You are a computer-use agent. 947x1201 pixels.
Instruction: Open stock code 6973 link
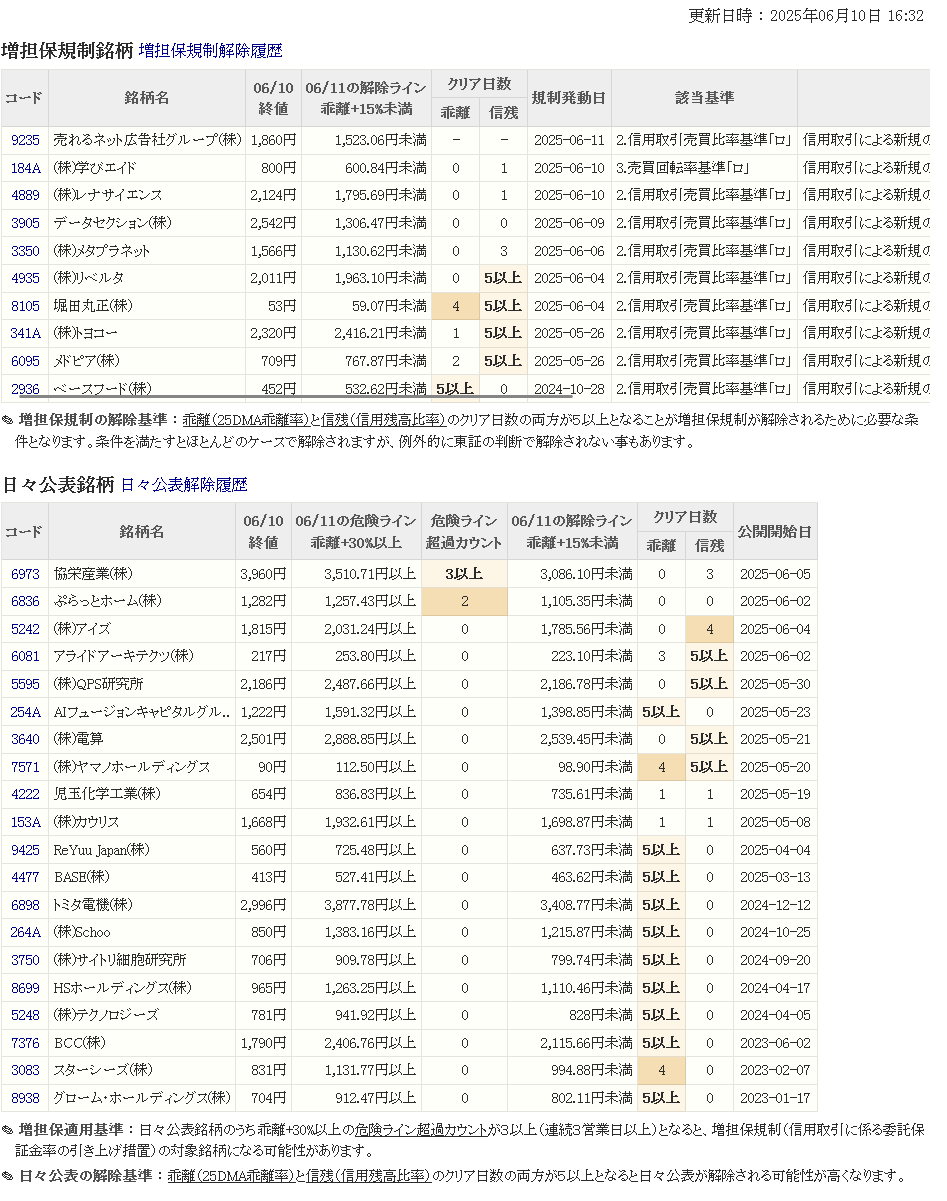tap(25, 574)
